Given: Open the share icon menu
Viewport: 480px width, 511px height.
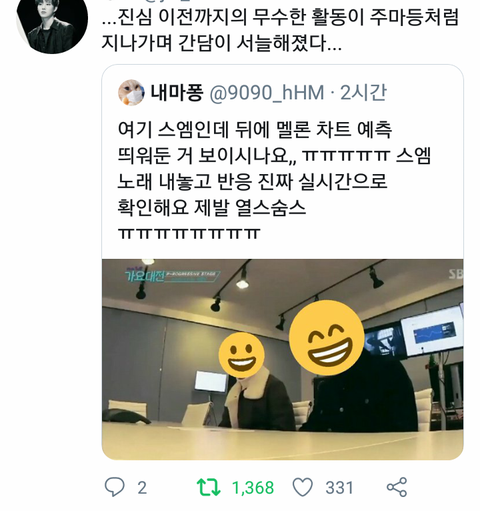Looking at the screenshot, I should [x=397, y=487].
